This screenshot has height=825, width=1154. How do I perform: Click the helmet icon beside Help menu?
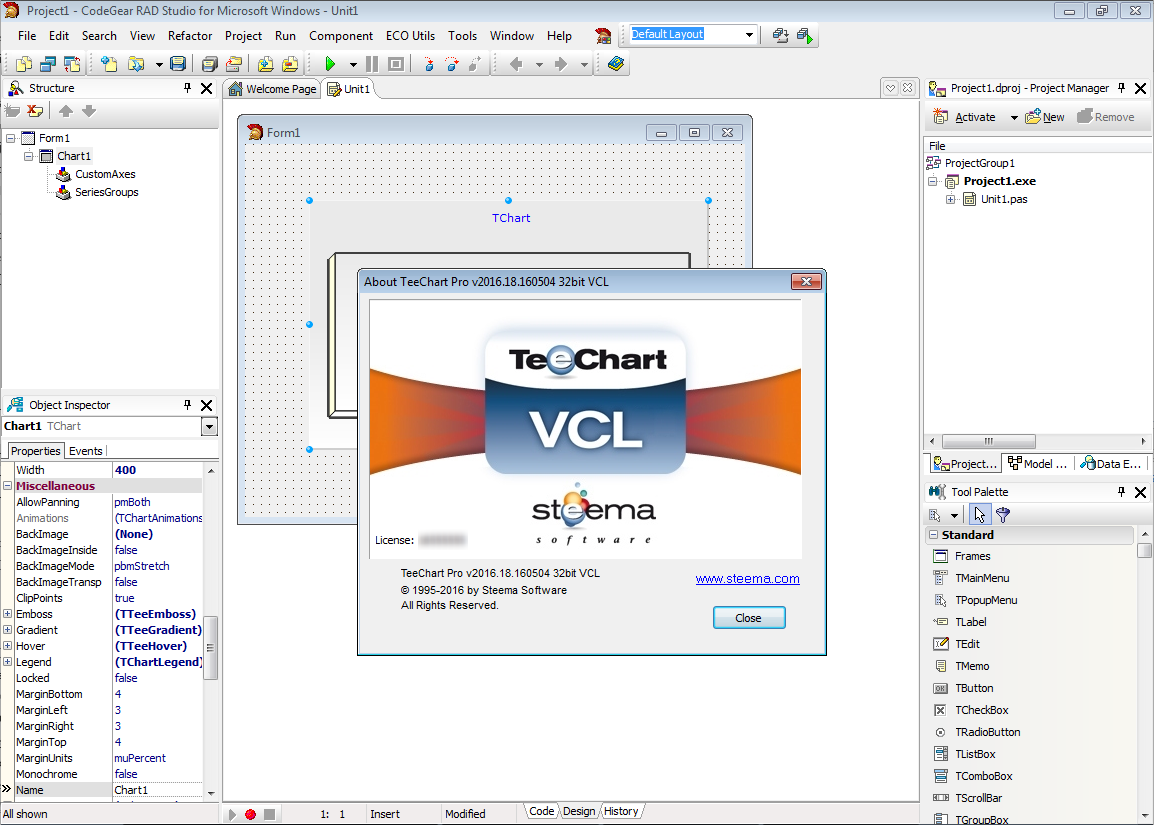(603, 35)
